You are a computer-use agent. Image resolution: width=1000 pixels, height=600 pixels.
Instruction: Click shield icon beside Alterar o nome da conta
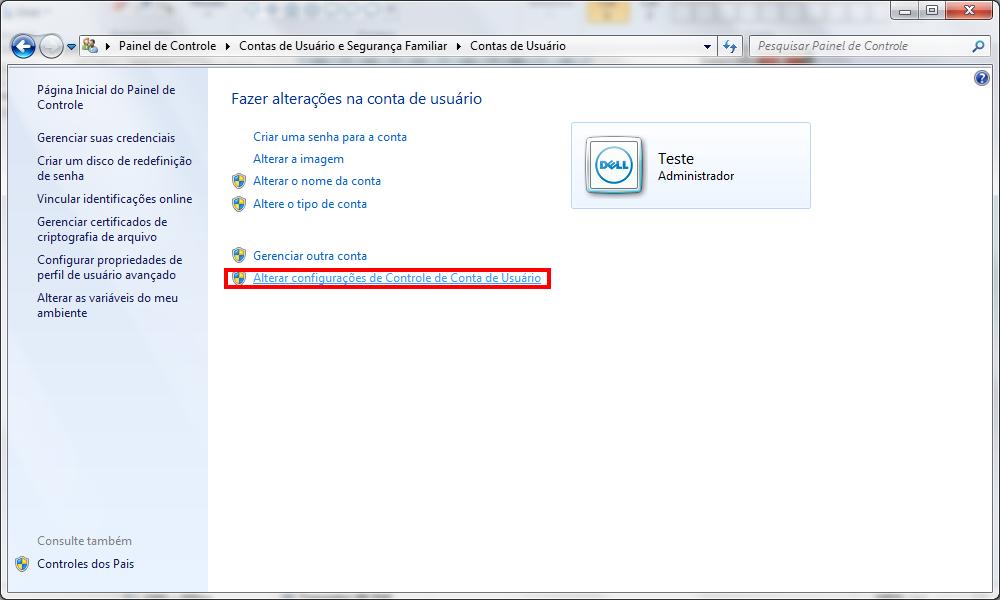[239, 181]
